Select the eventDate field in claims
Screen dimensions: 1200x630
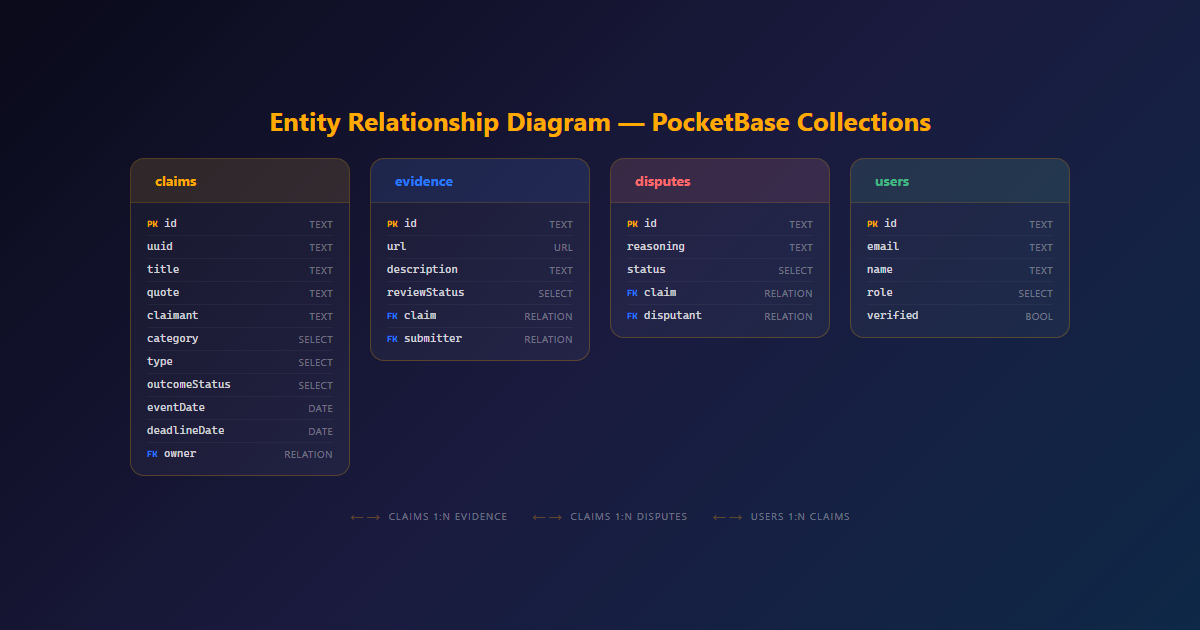[240, 408]
